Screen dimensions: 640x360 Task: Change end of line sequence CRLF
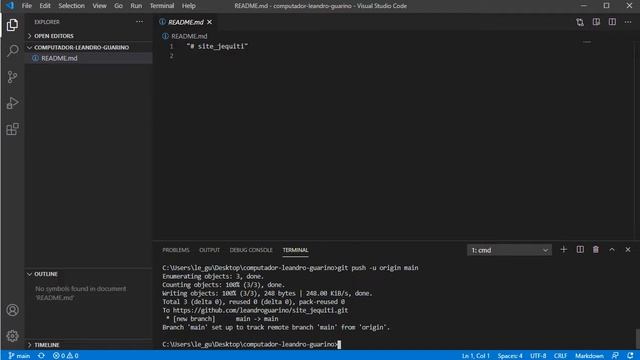(560, 356)
